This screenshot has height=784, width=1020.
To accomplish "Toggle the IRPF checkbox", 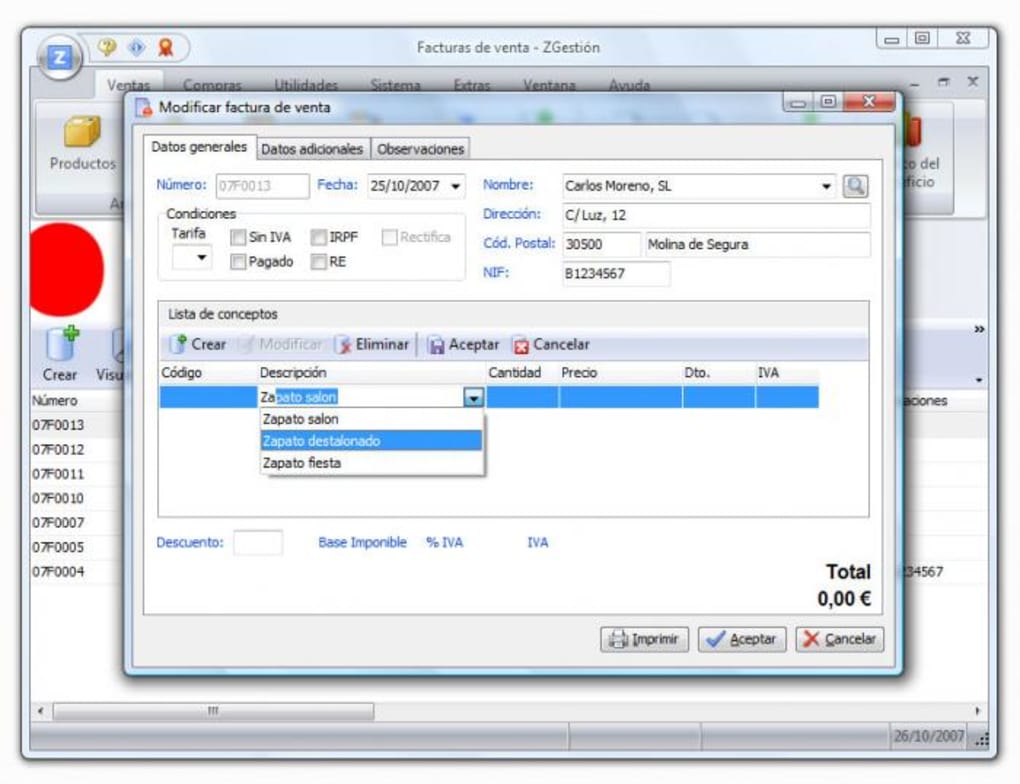I will [318, 238].
